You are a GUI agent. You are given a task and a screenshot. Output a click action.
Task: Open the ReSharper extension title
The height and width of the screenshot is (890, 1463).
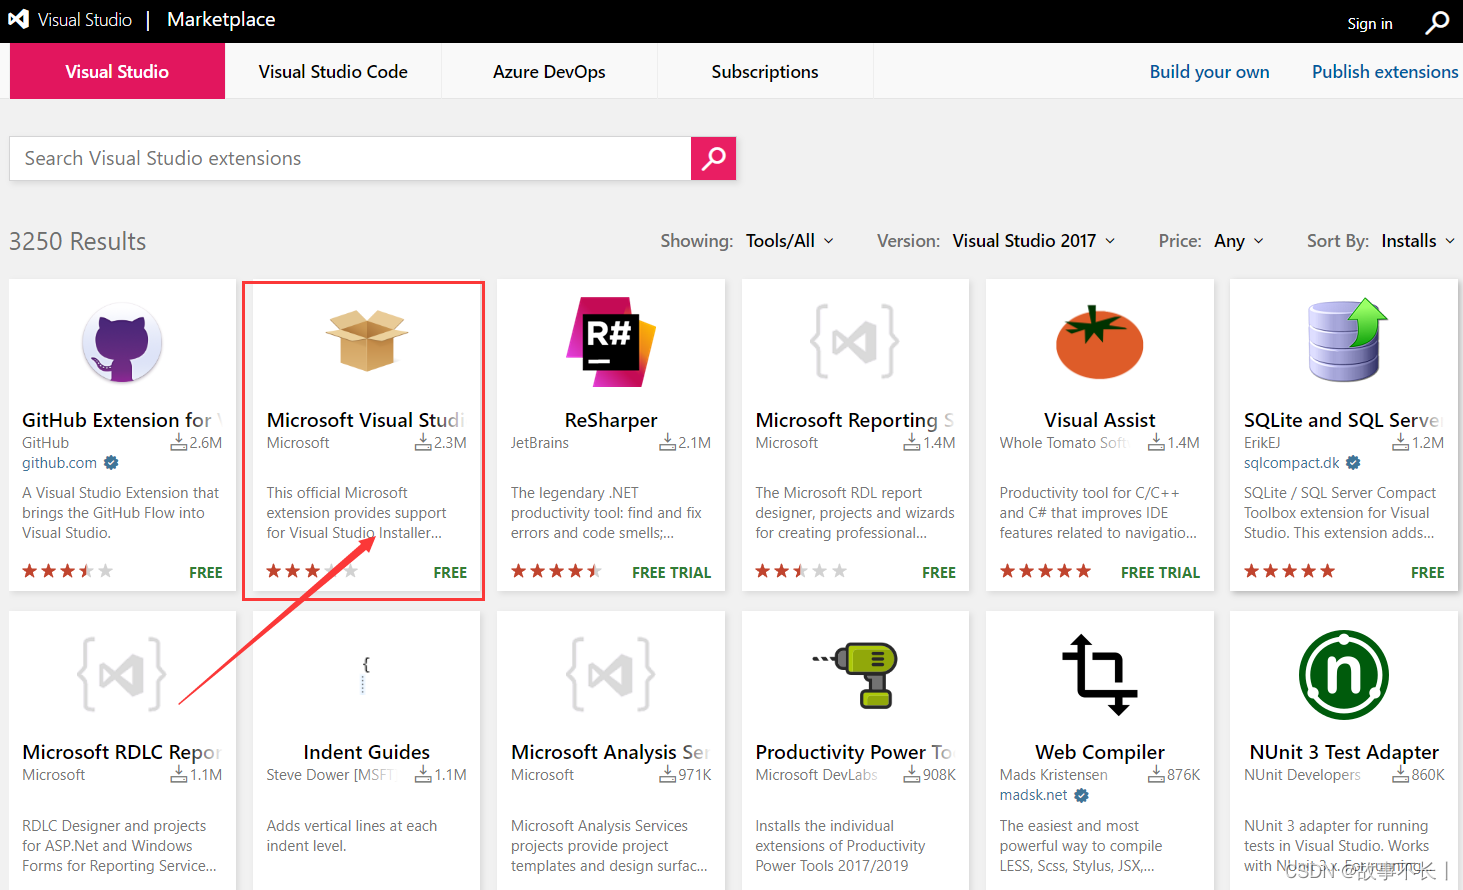(611, 420)
